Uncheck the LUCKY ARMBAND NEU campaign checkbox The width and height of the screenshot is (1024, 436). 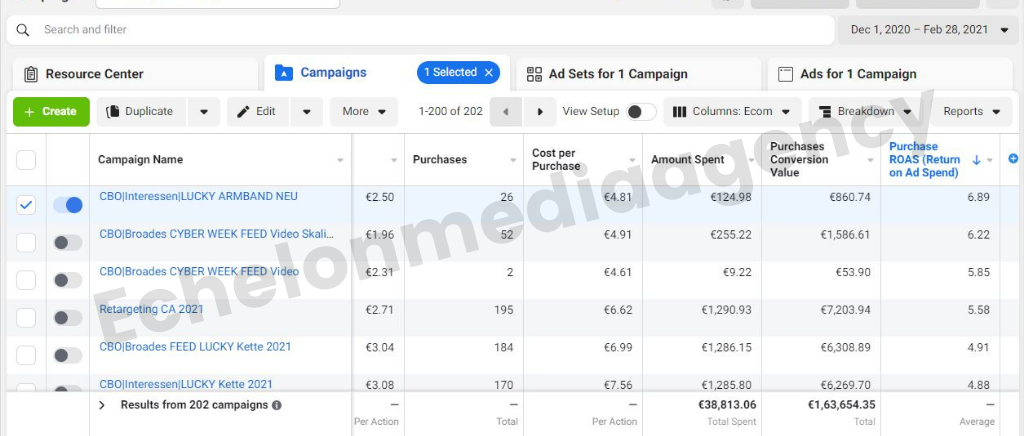coord(26,205)
